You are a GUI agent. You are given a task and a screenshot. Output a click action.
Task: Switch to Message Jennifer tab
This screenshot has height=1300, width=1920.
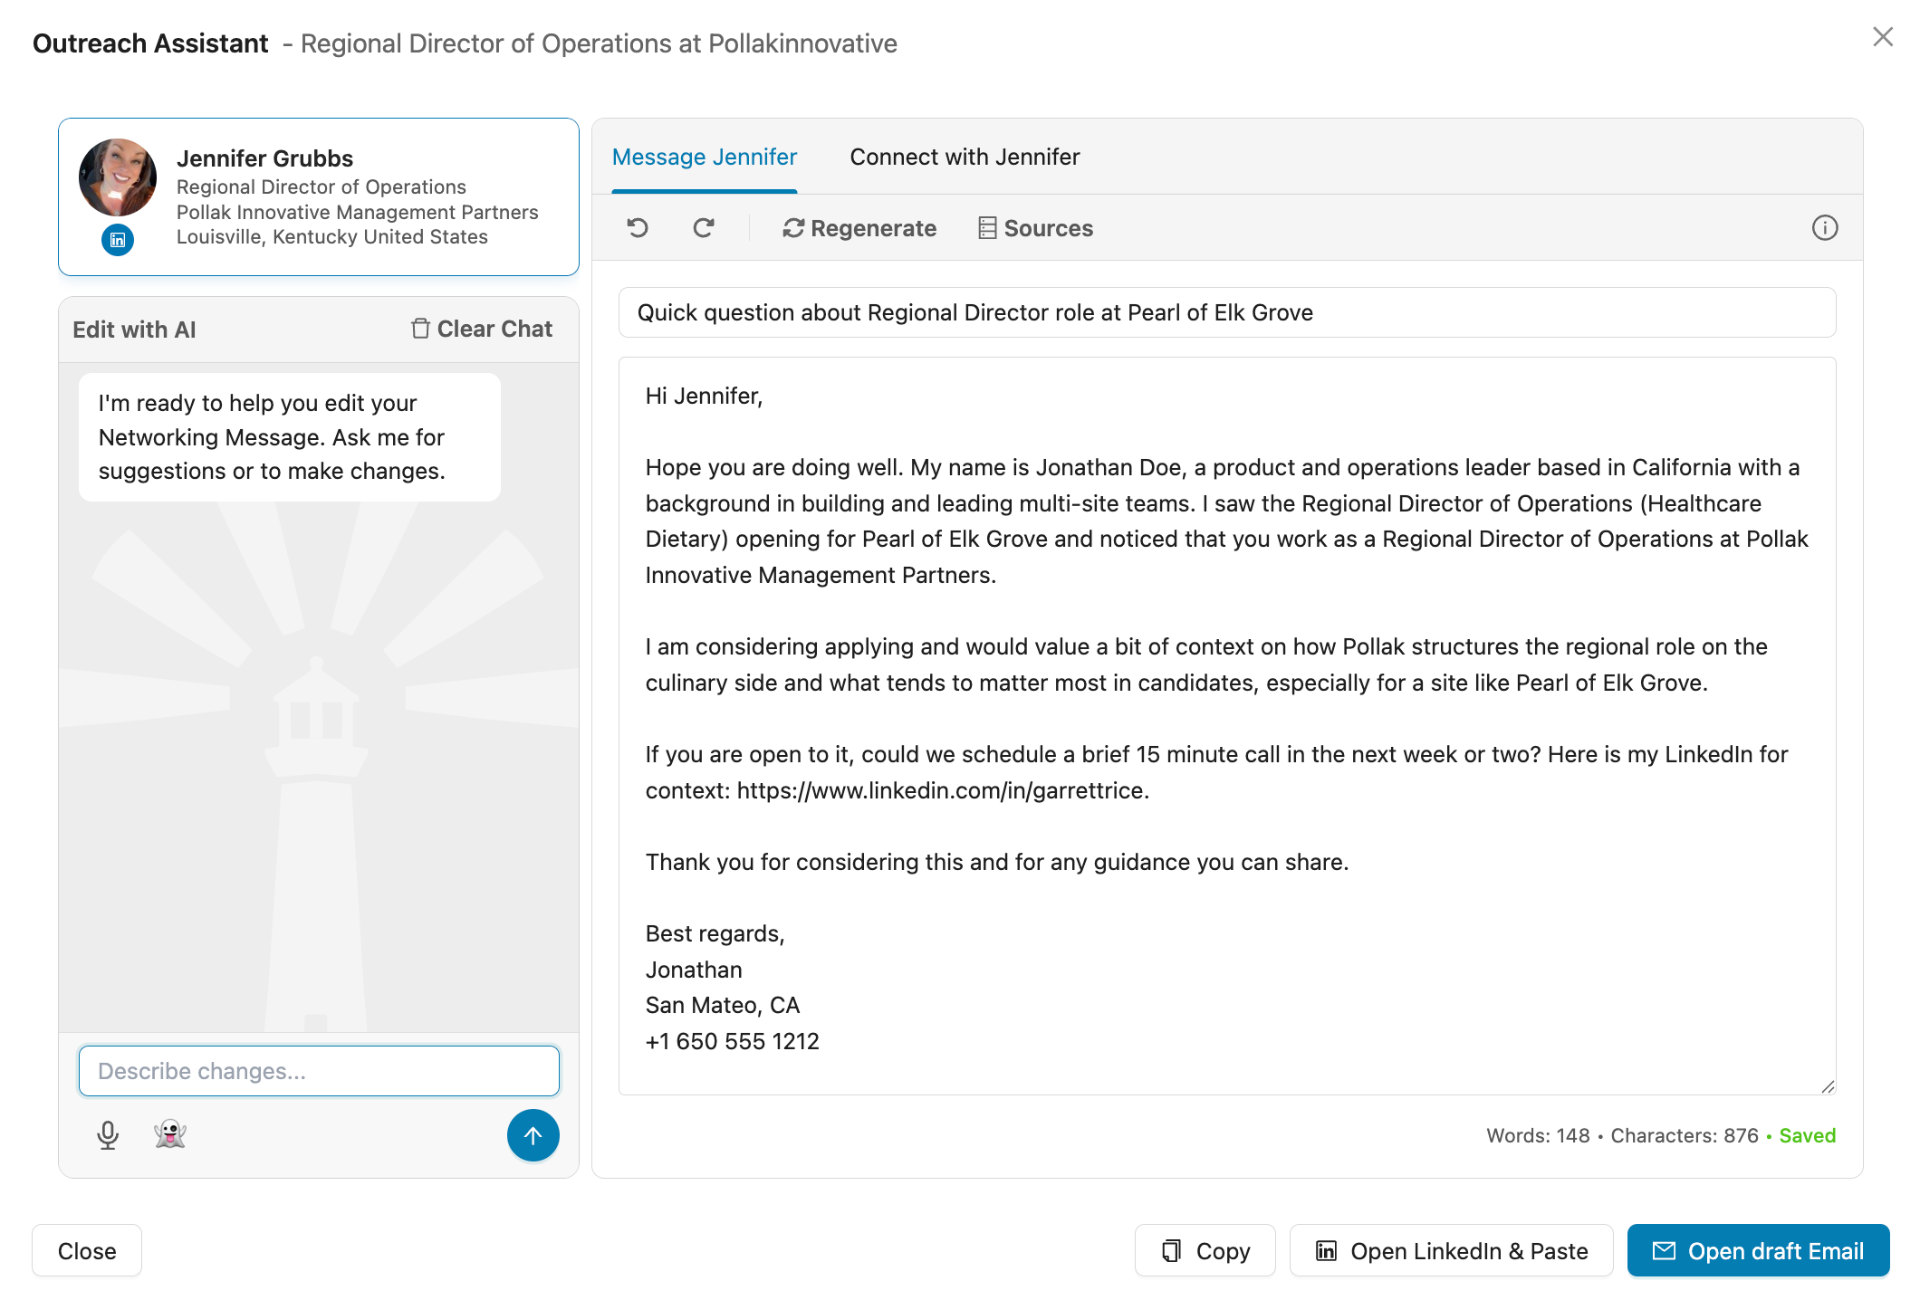tap(704, 157)
